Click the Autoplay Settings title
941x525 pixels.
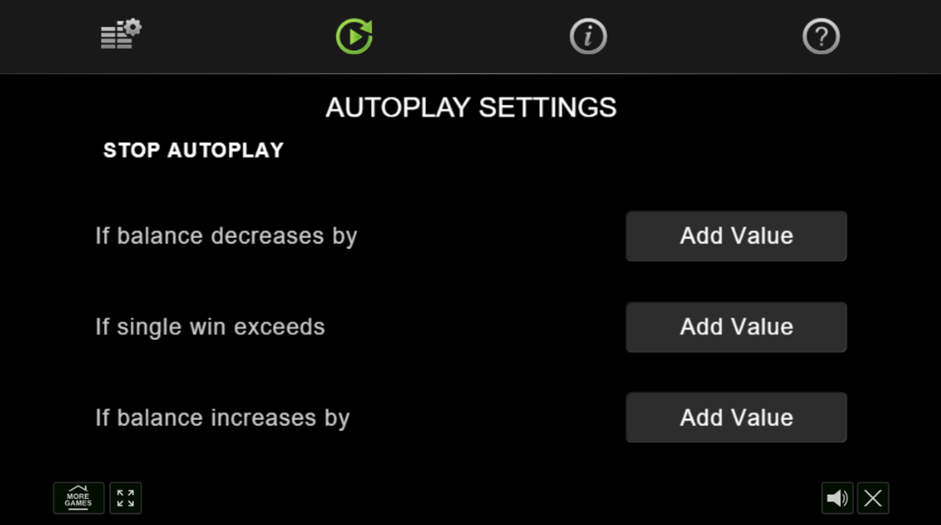pos(471,108)
